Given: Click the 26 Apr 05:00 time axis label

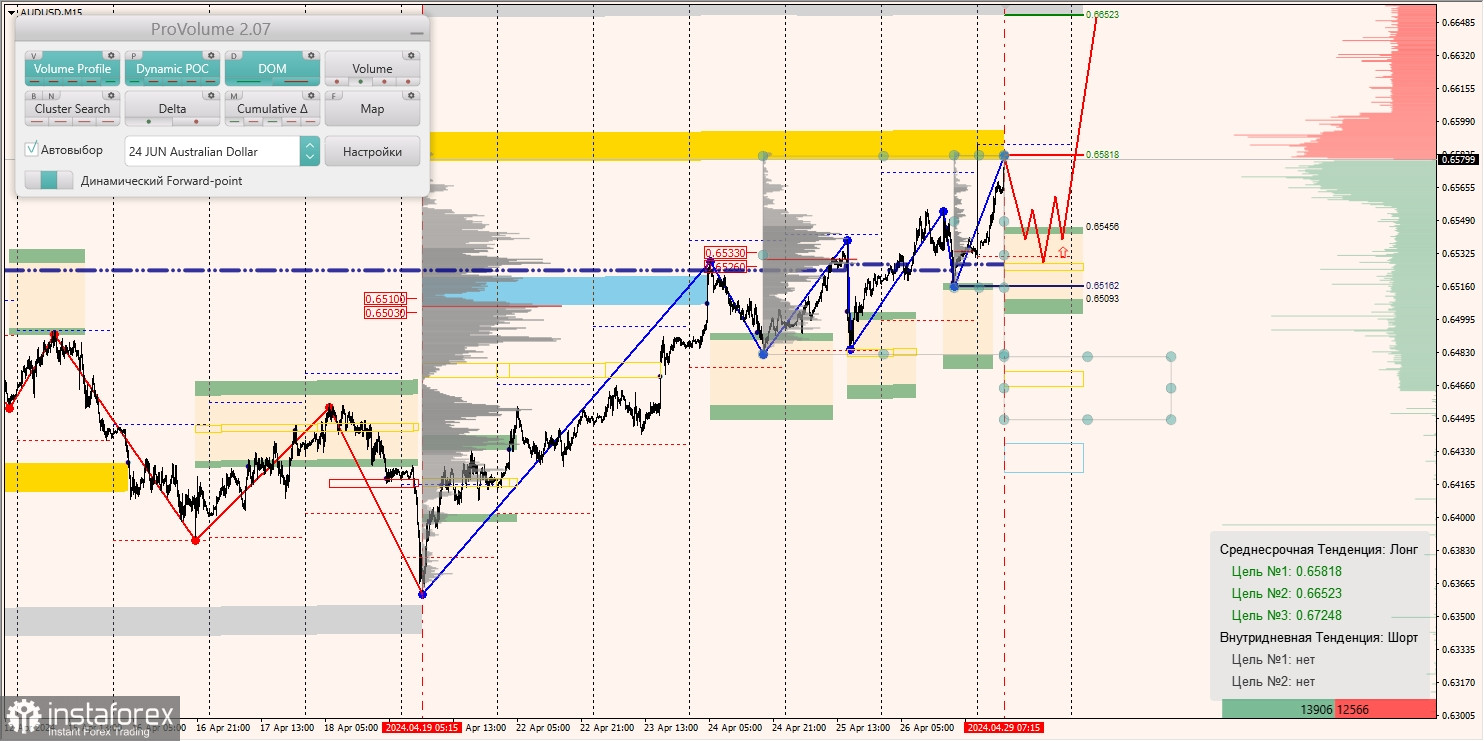Looking at the screenshot, I should [x=927, y=728].
